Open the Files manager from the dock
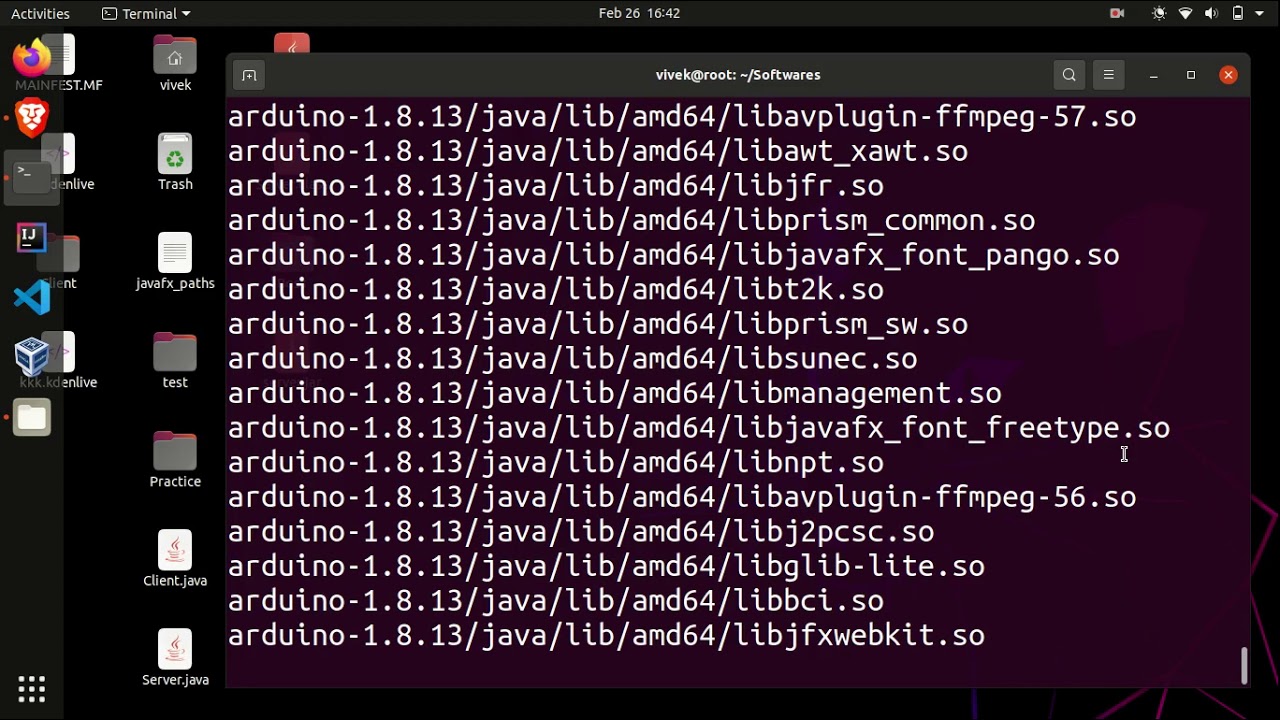The height and width of the screenshot is (720, 1280). click(32, 417)
